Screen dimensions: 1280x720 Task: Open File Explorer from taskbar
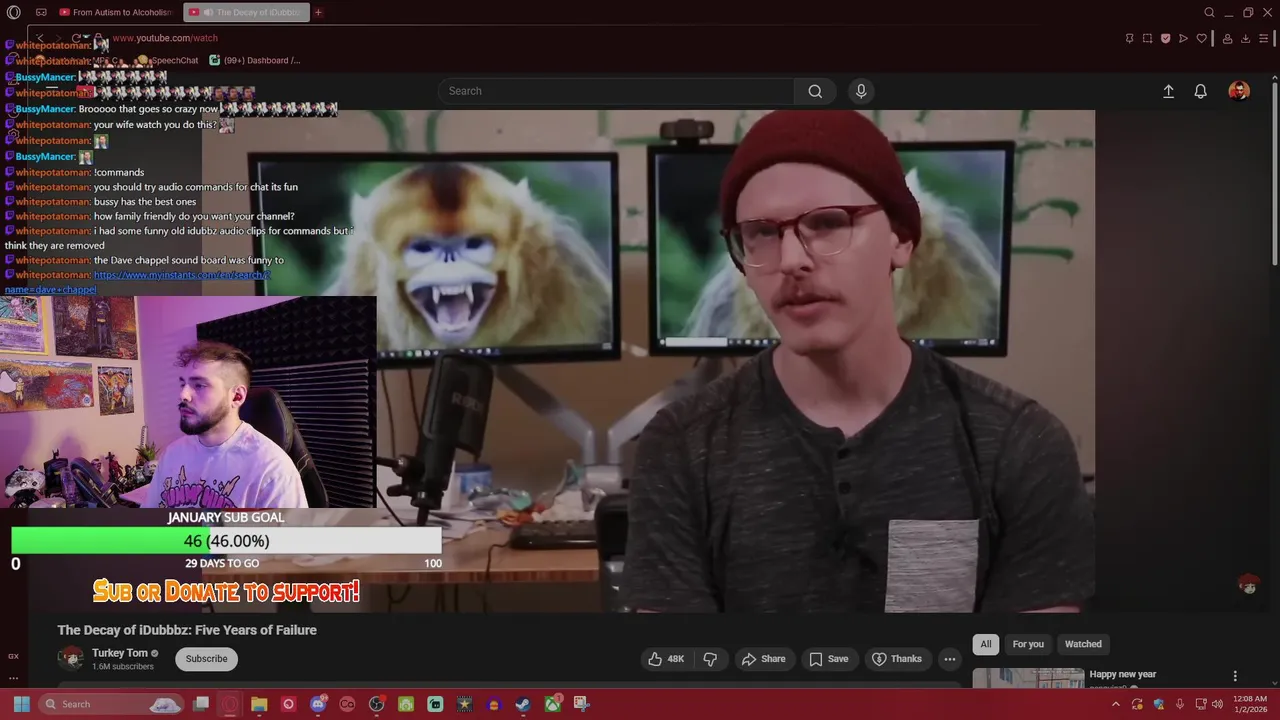(259, 704)
